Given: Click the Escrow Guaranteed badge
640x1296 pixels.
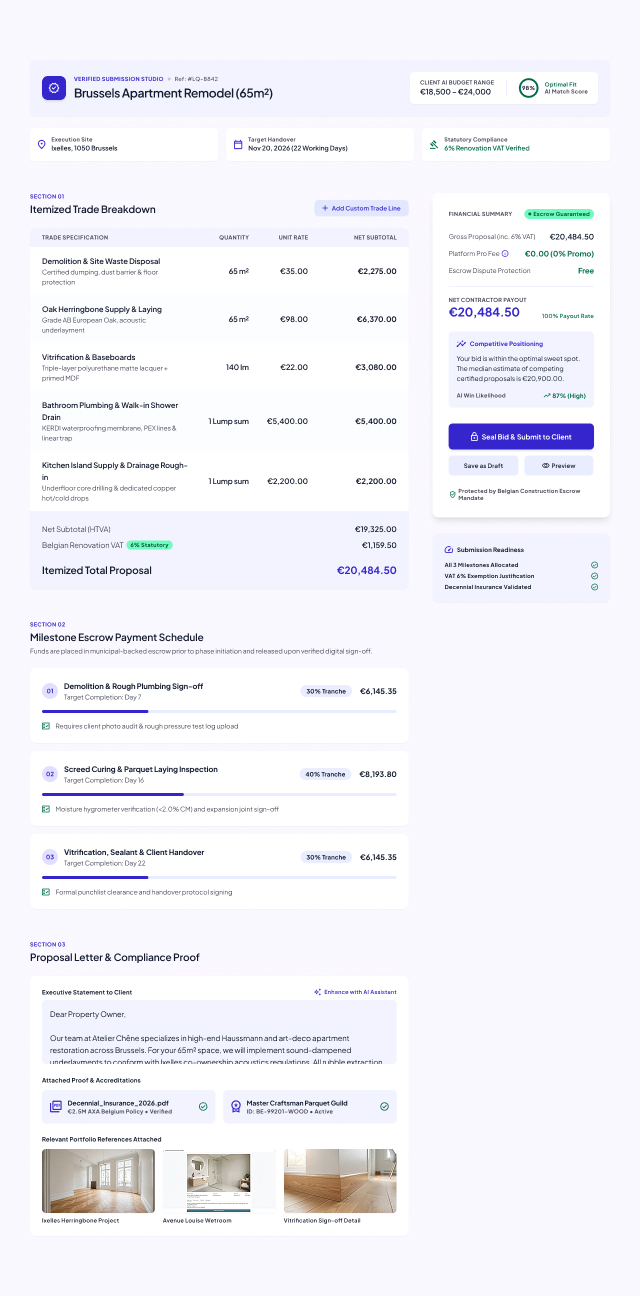Looking at the screenshot, I should click(x=559, y=214).
